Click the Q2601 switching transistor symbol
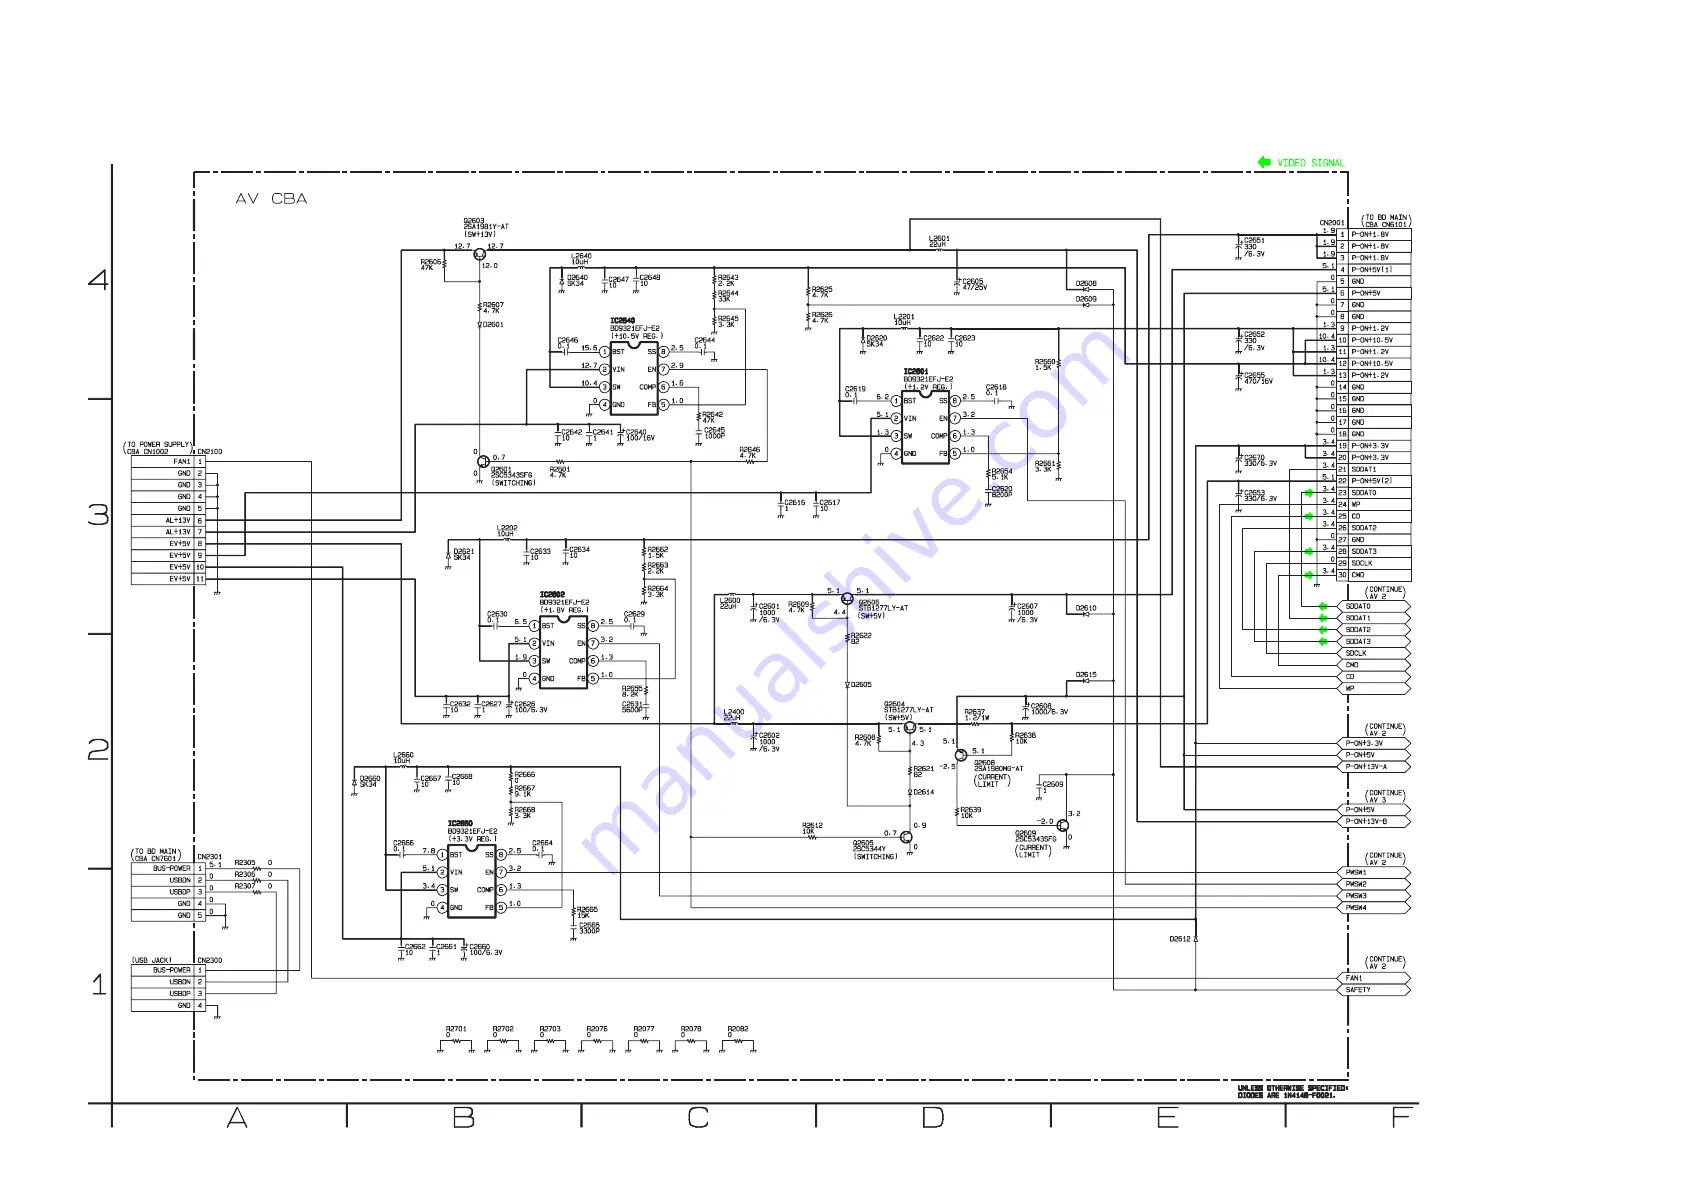This screenshot has width=1701, height=1191. pyautogui.click(x=483, y=462)
